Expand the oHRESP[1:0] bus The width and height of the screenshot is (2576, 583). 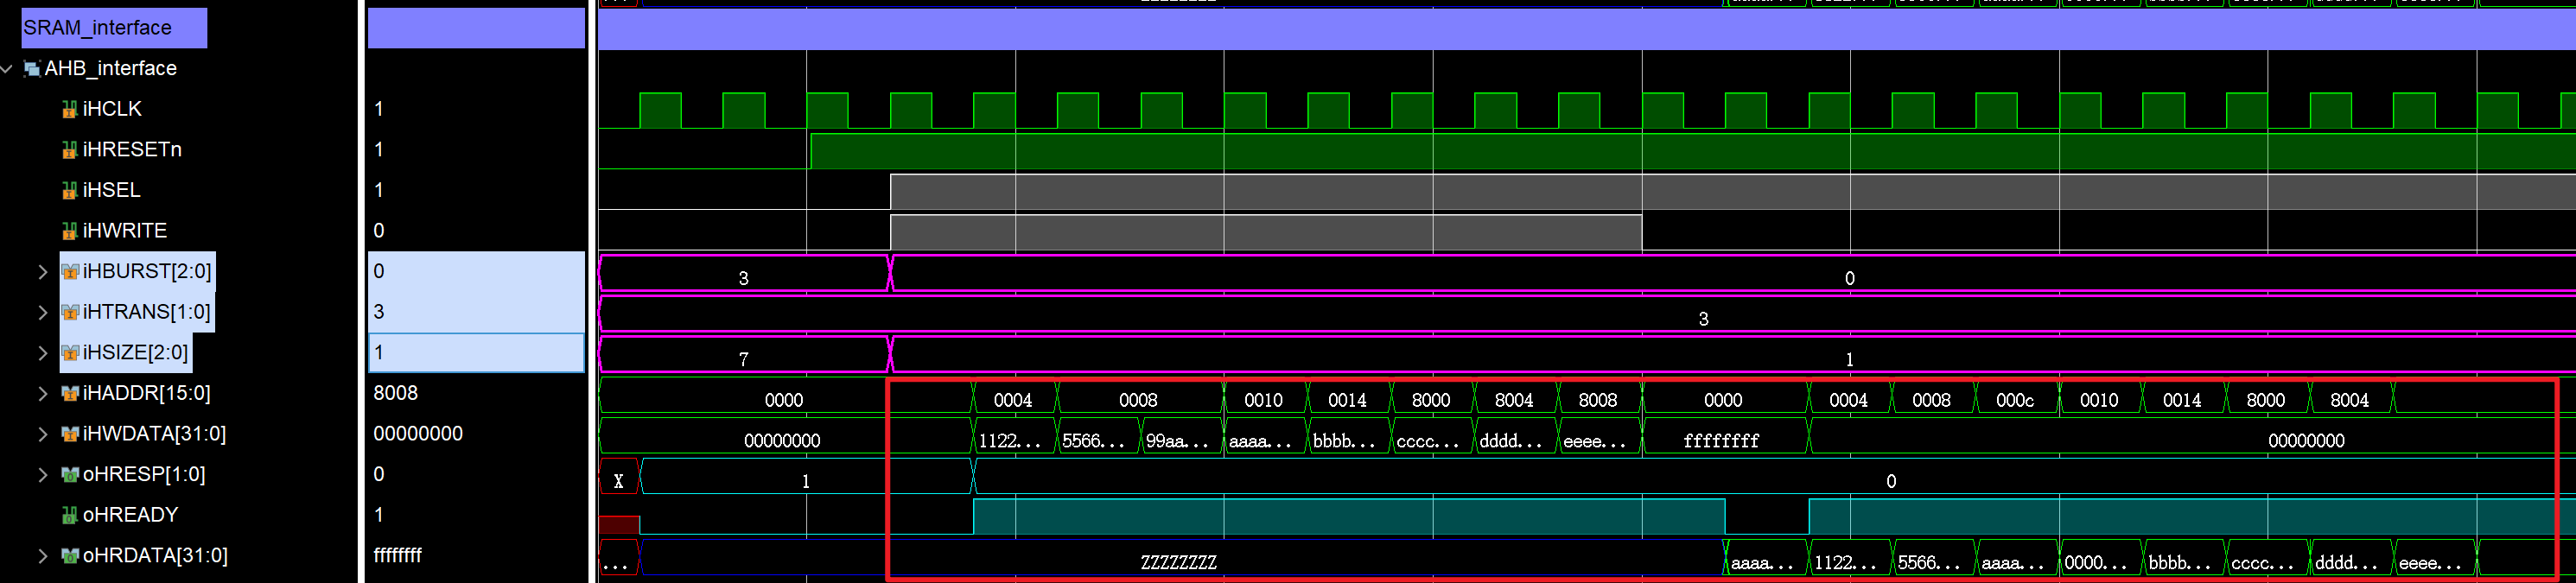43,475
